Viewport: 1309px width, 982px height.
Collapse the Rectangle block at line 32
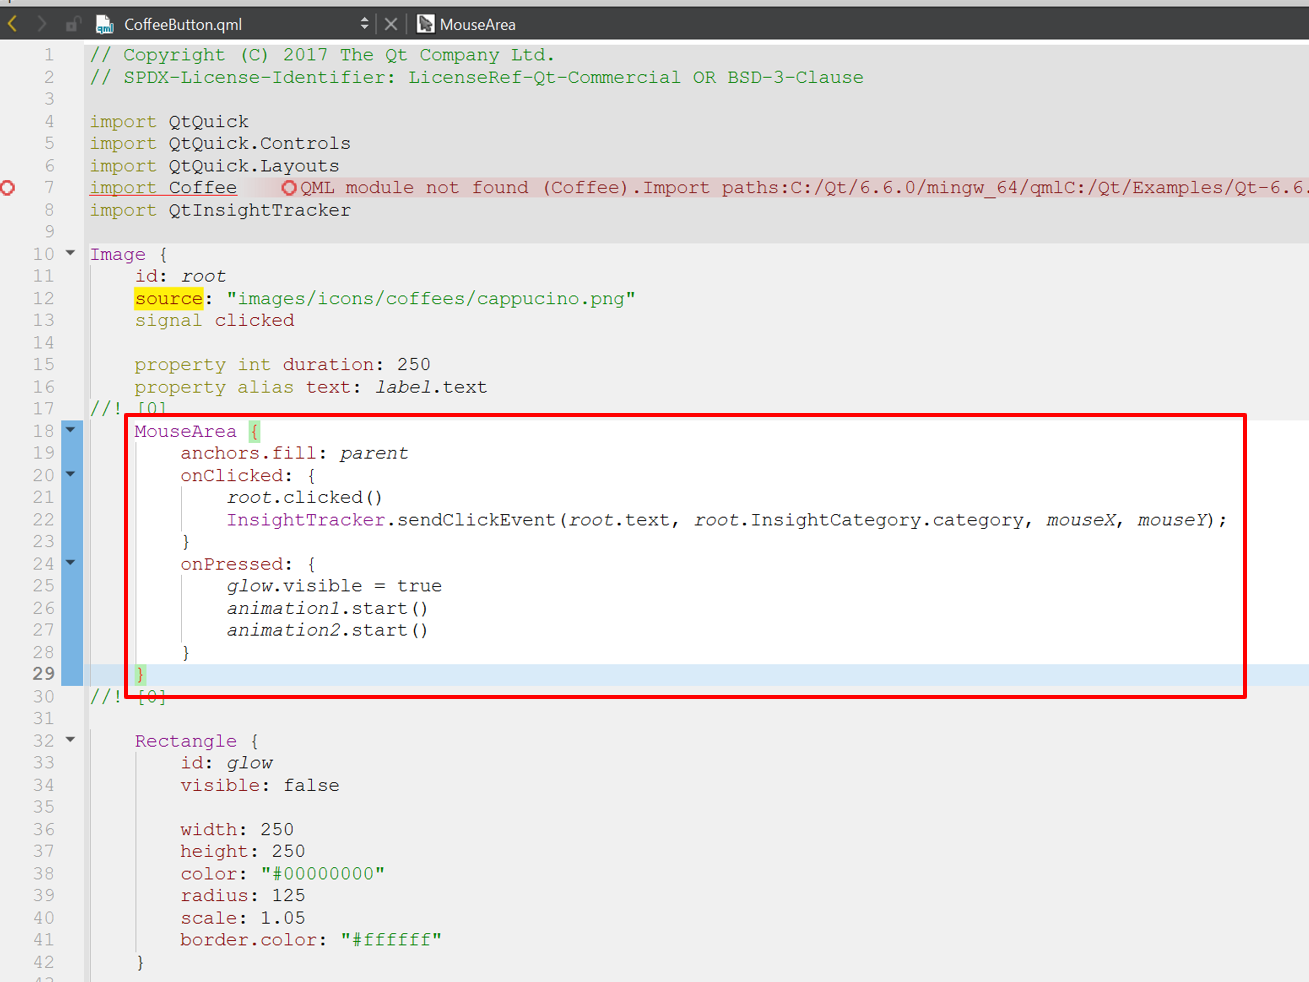point(71,740)
